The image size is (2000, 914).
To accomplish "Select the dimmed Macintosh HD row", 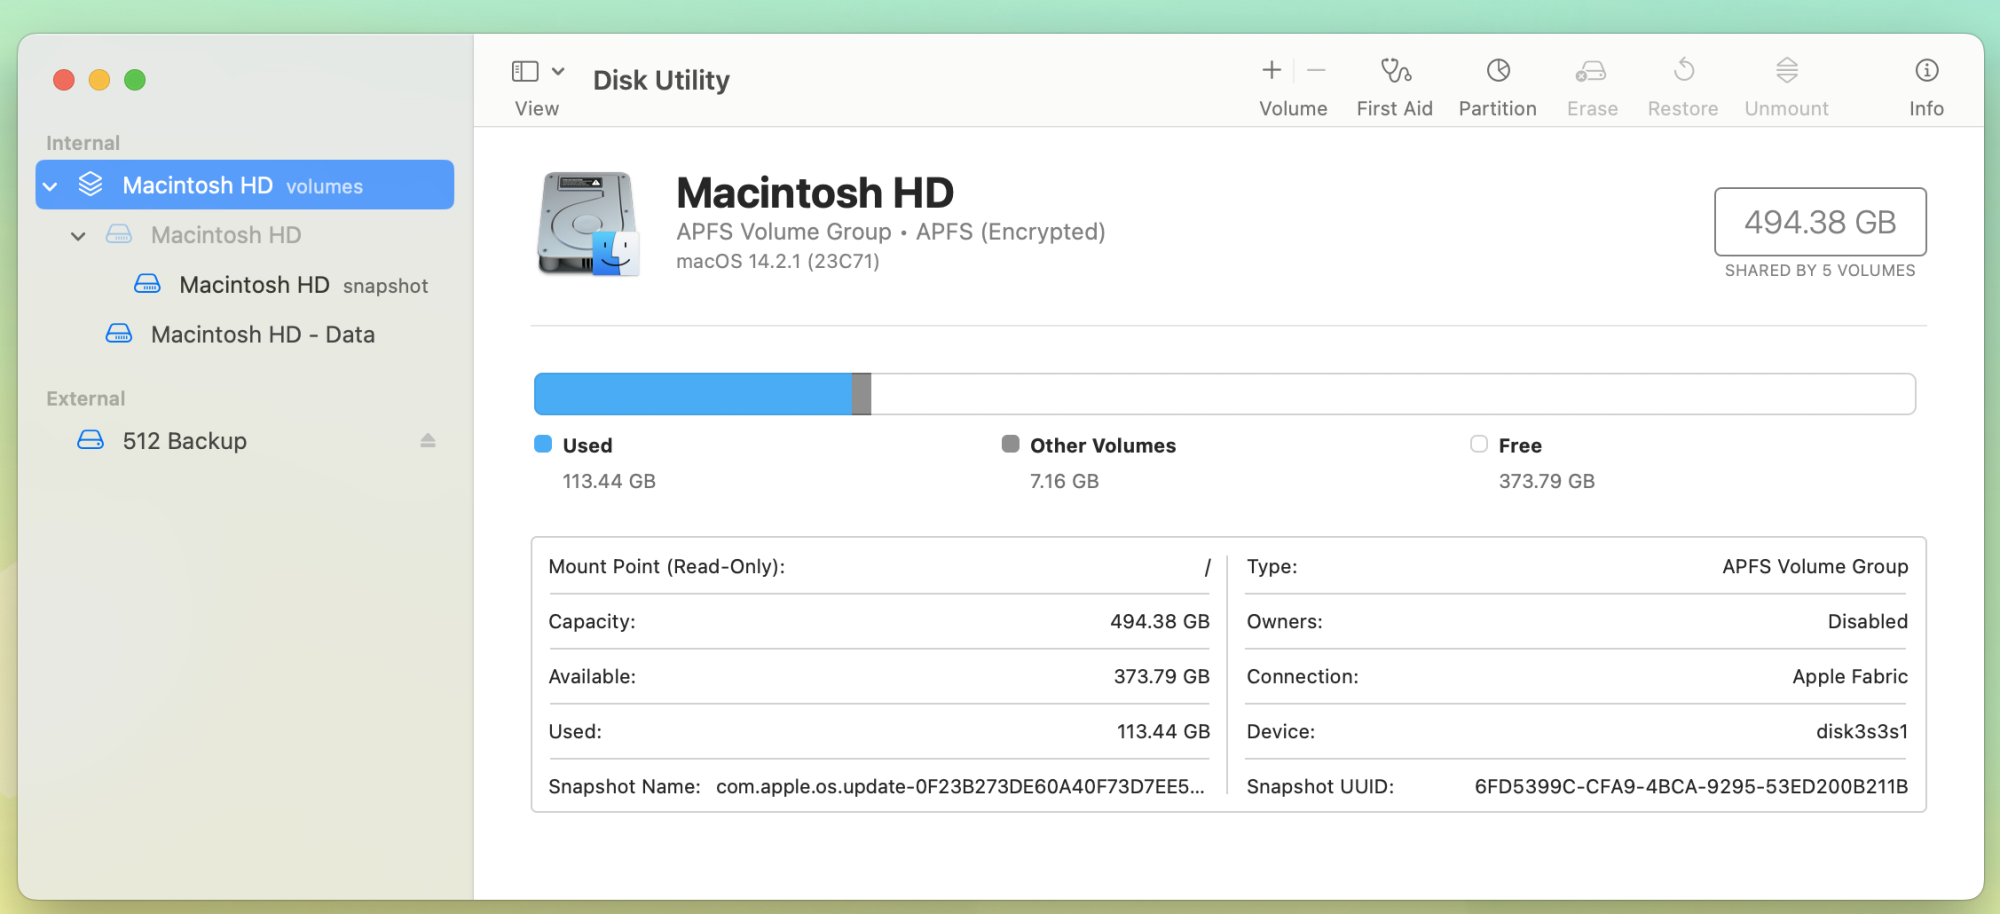I will (x=245, y=235).
